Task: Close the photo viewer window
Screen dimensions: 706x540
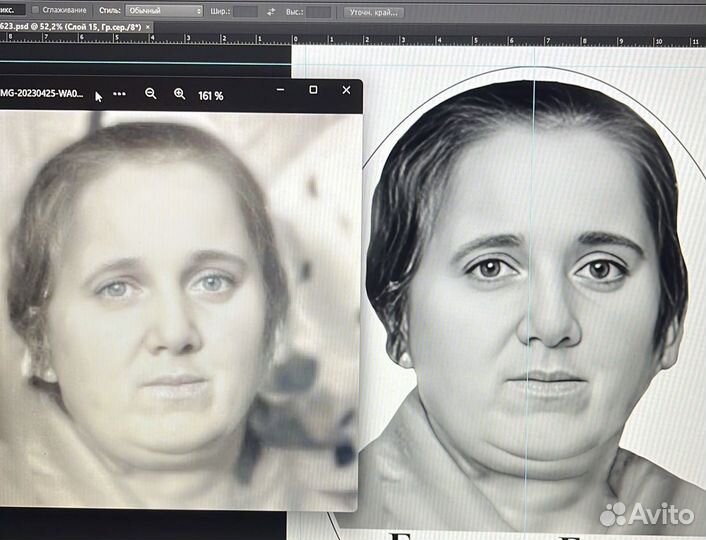Action: (x=346, y=90)
